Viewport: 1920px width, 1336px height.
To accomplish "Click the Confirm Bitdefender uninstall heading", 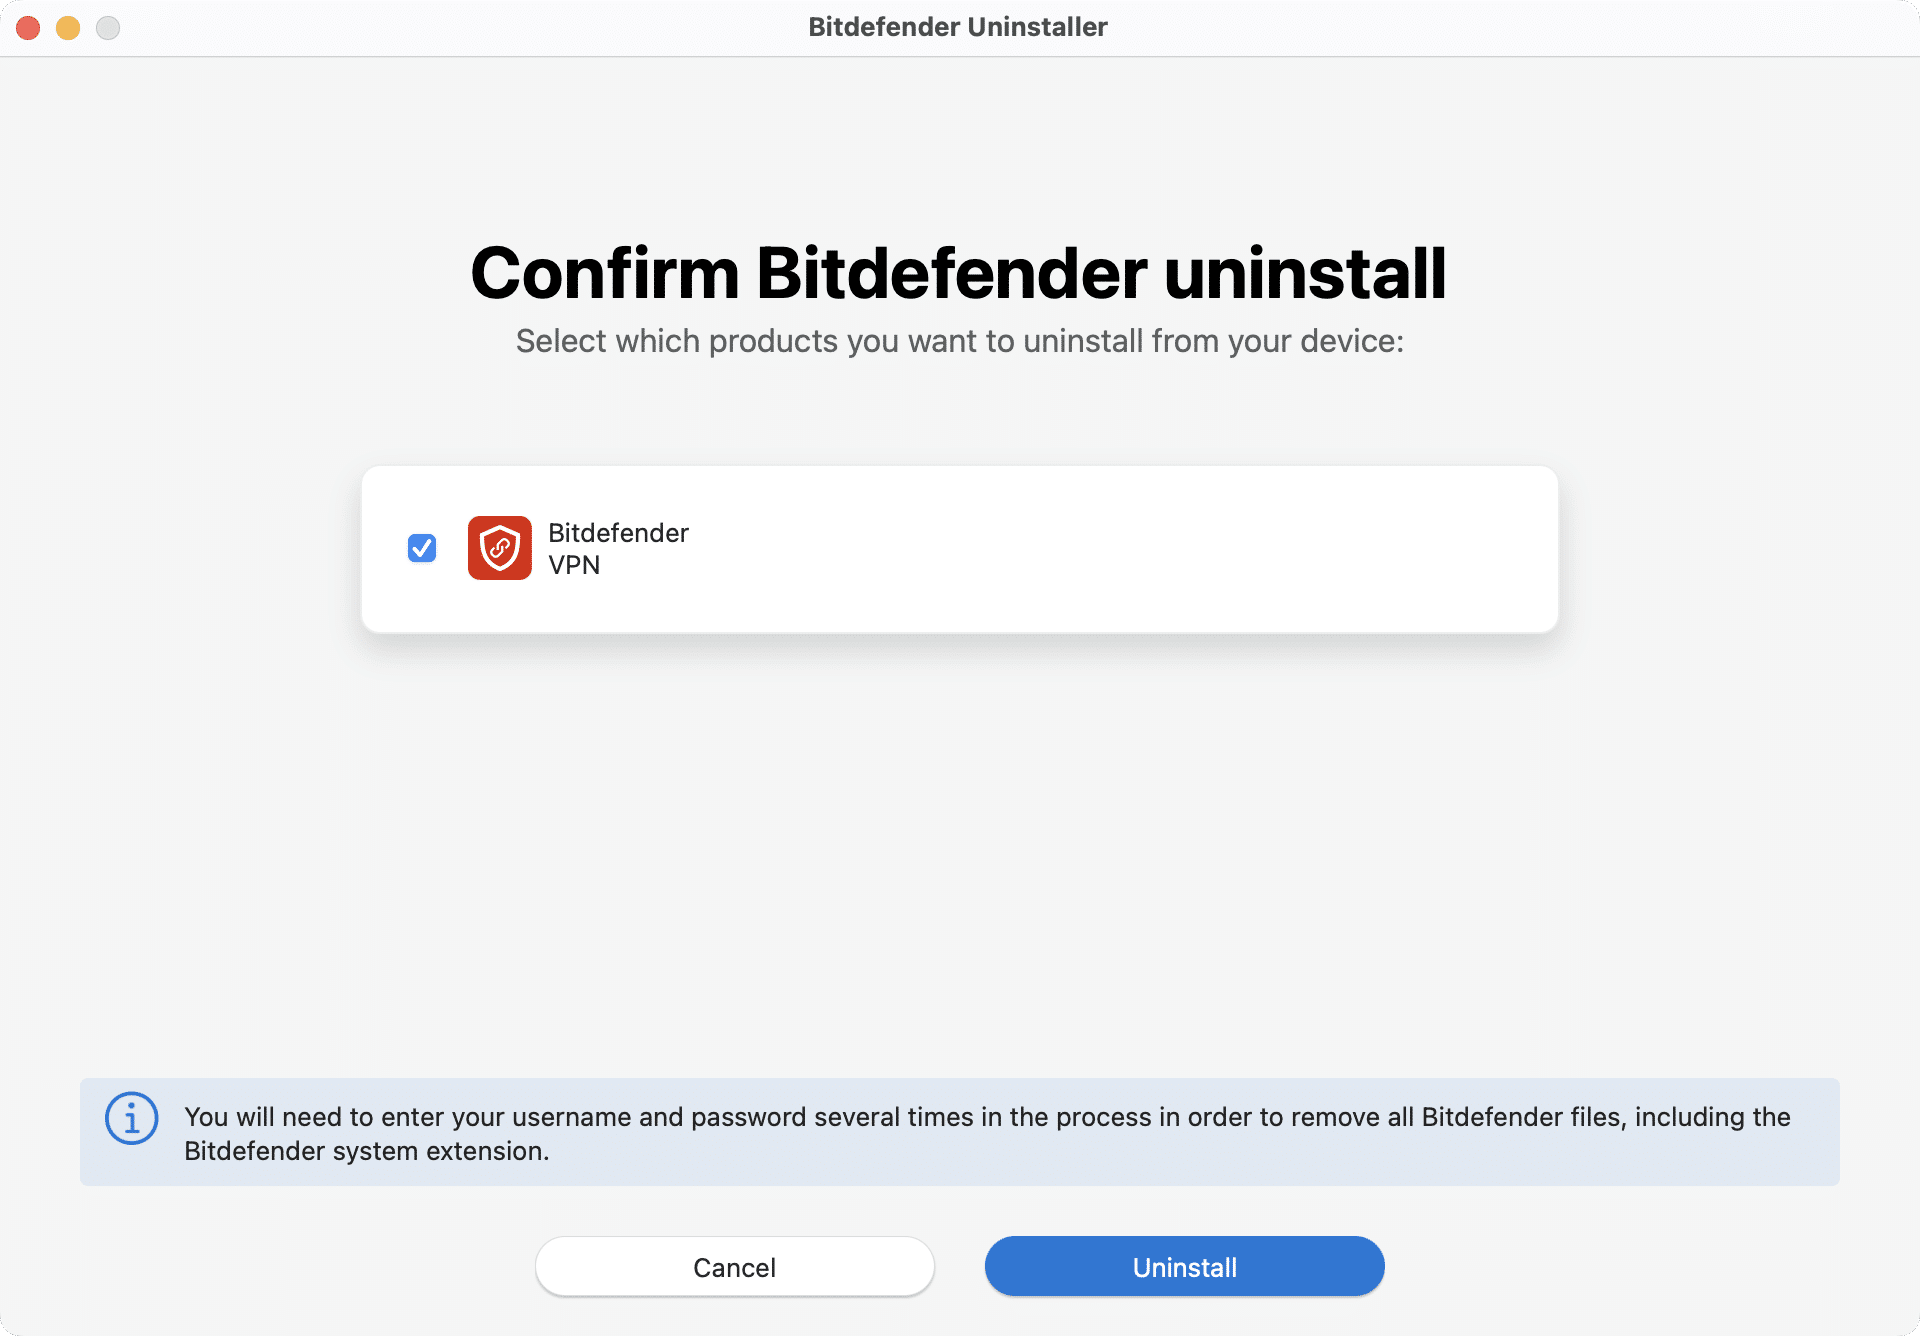I will point(959,272).
